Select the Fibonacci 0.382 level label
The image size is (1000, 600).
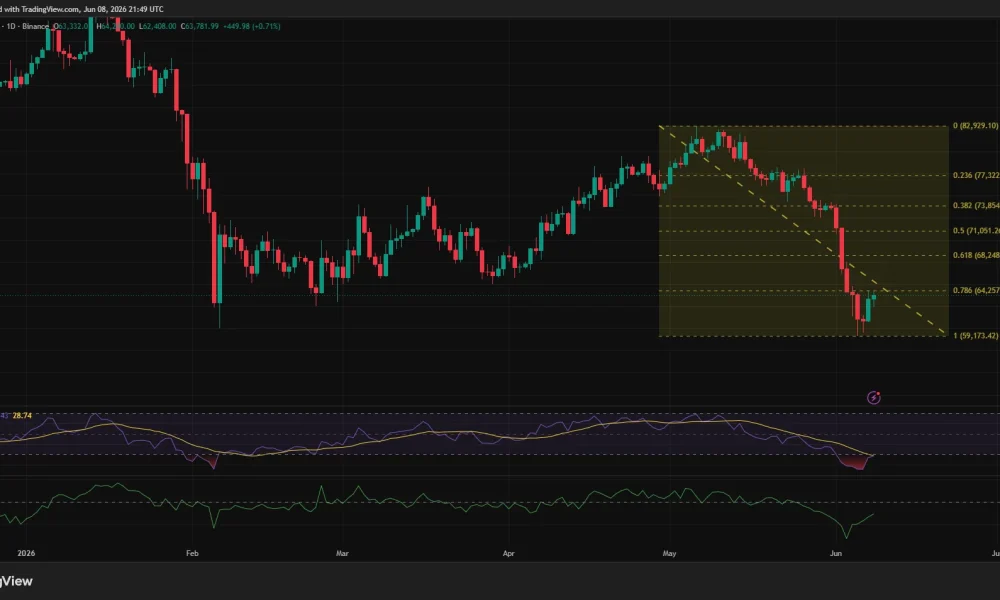coord(976,205)
